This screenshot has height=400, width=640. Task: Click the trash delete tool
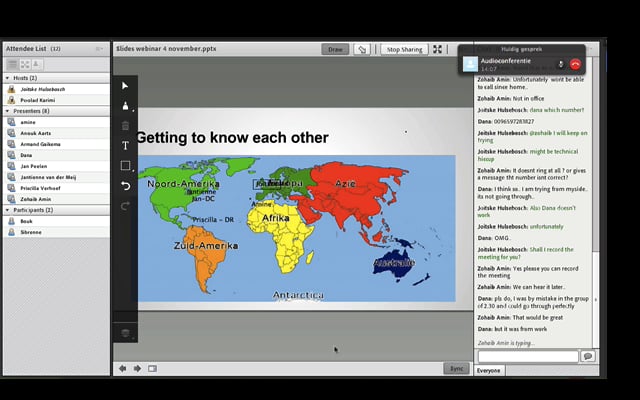pyautogui.click(x=125, y=126)
